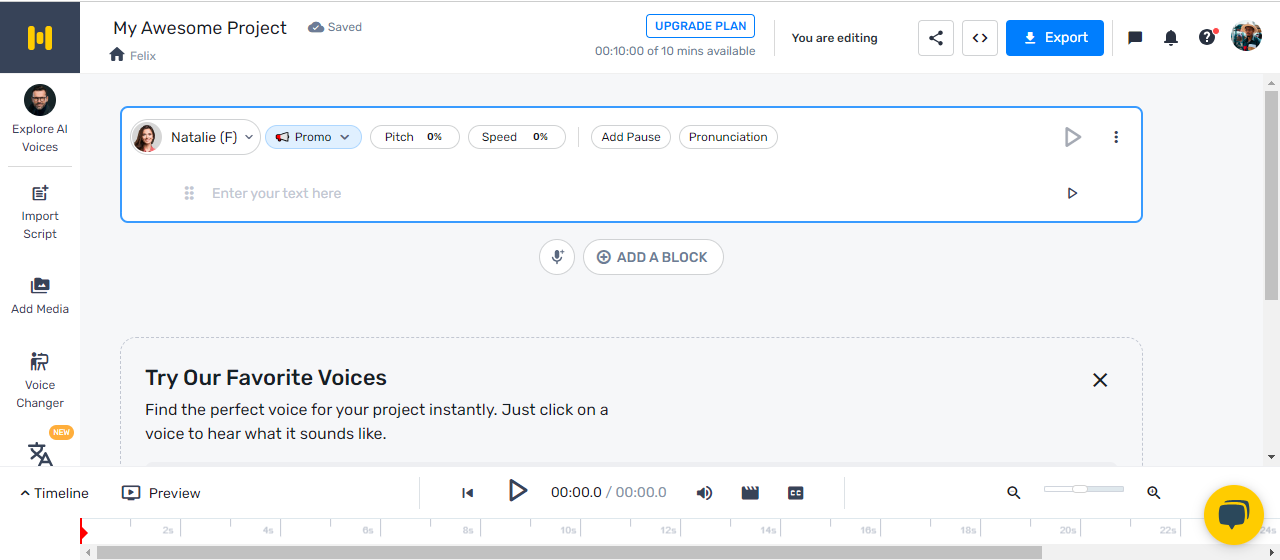Image resolution: width=1280 pixels, height=560 pixels.
Task: Adjust the Pitch 0% setting
Action: 415,137
